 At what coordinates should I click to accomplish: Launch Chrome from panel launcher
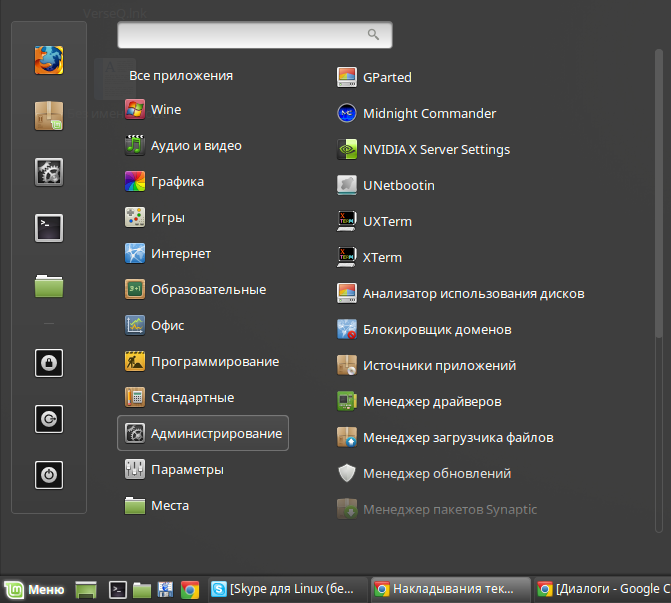[x=190, y=590]
